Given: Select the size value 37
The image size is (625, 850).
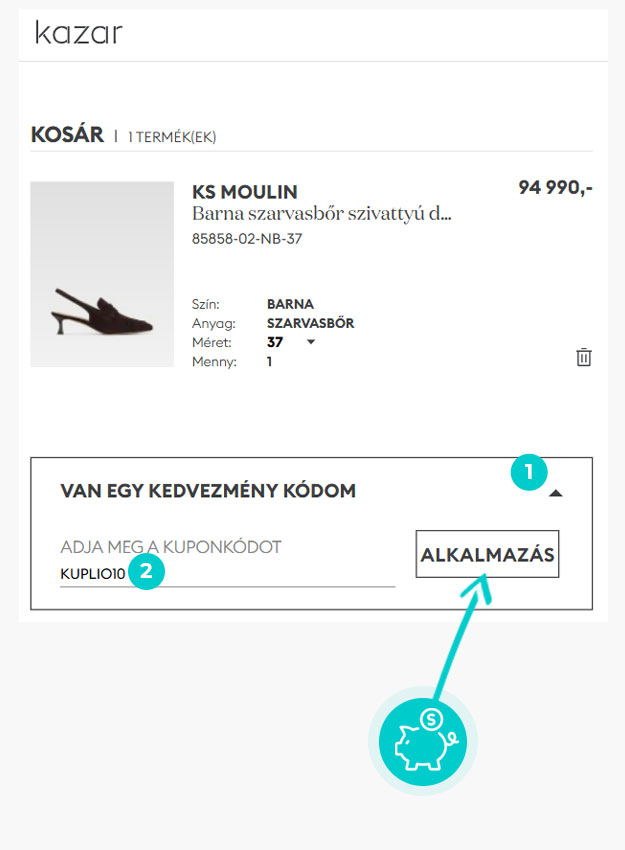Looking at the screenshot, I should [x=275, y=342].
